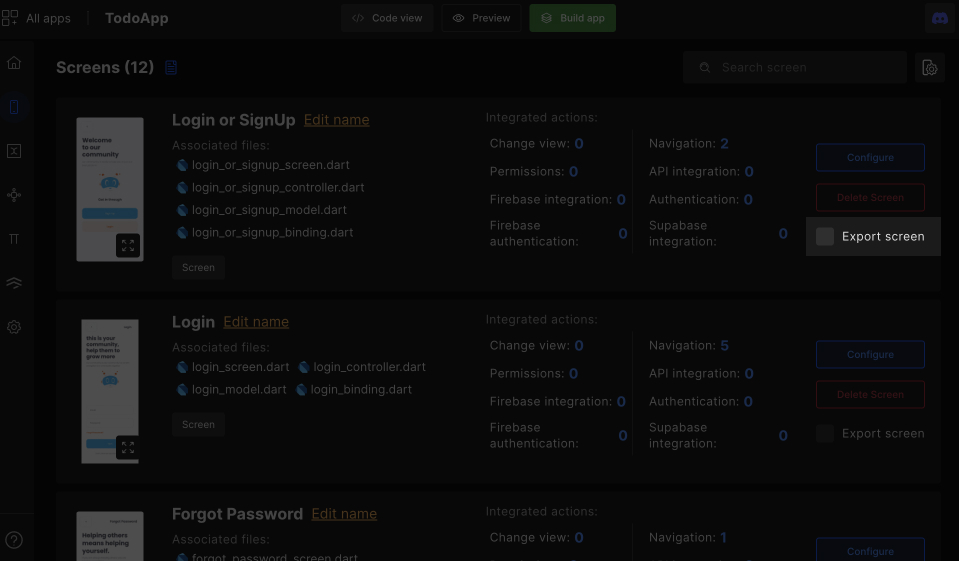This screenshot has width=959, height=561.
Task: Click document icon beside Screens (12)
Action: point(171,67)
